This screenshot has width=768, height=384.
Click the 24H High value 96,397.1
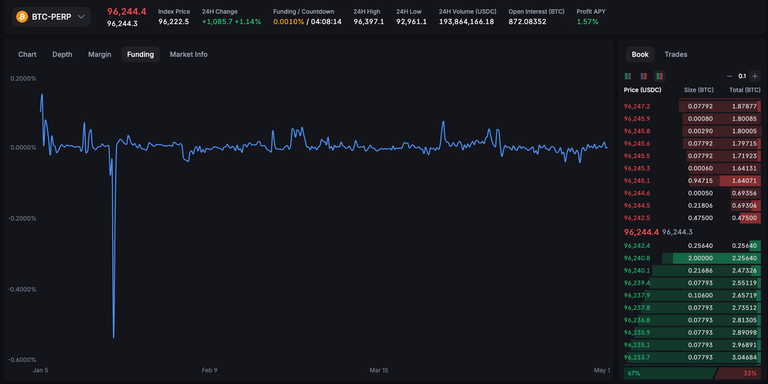coord(369,22)
